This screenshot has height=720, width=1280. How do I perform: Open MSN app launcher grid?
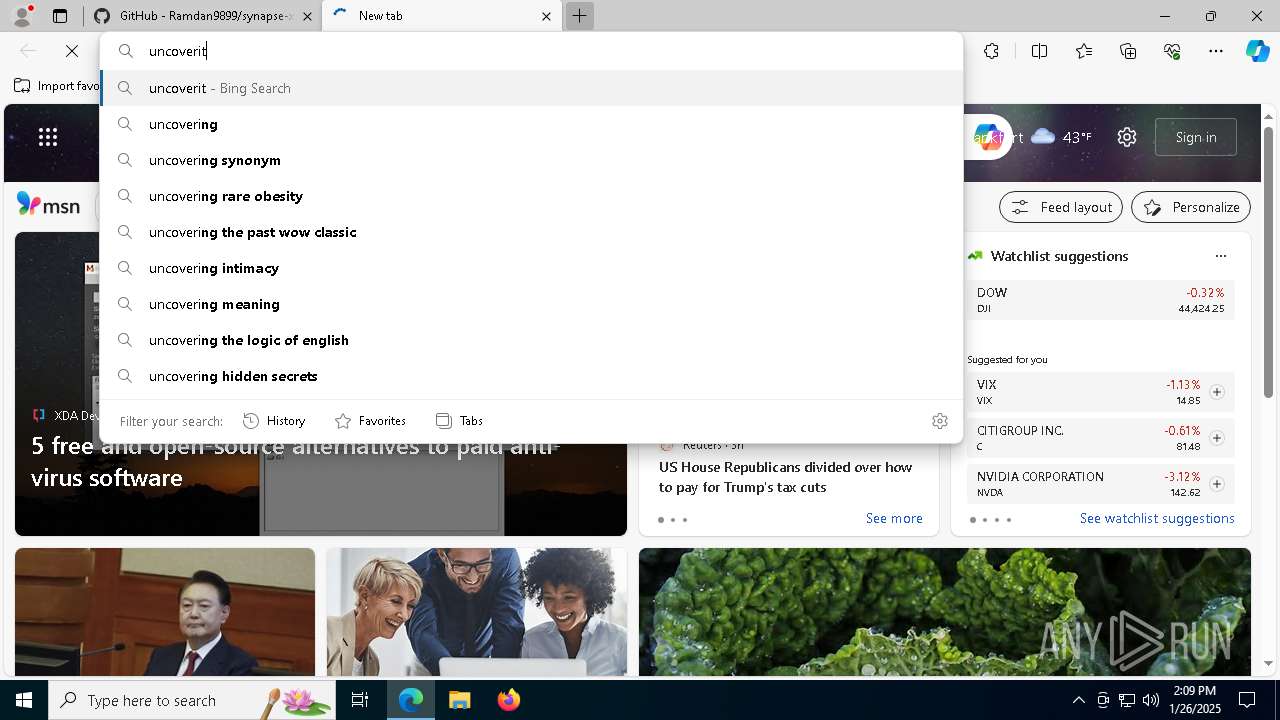48,137
